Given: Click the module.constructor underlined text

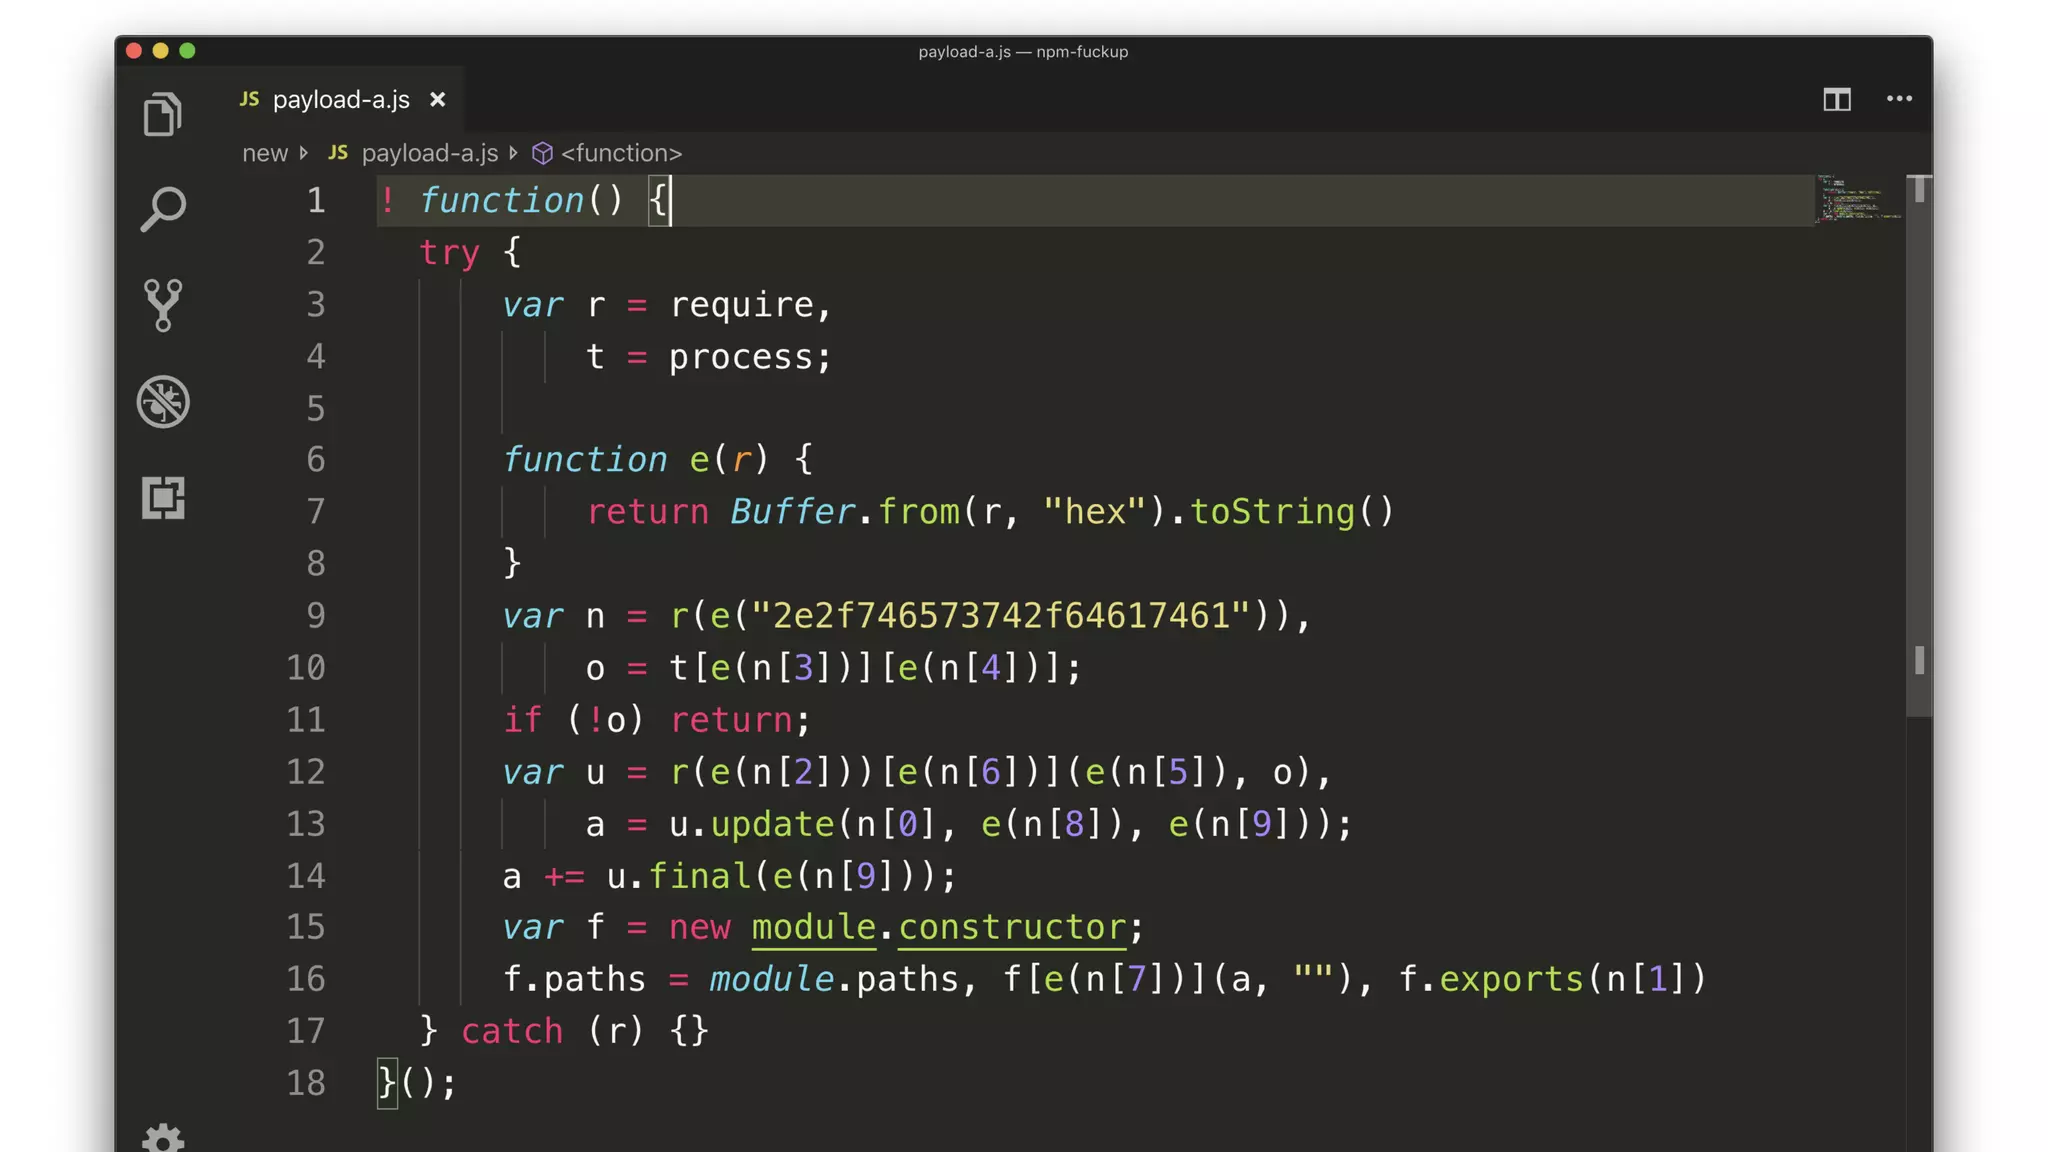Looking at the screenshot, I should tap(938, 927).
